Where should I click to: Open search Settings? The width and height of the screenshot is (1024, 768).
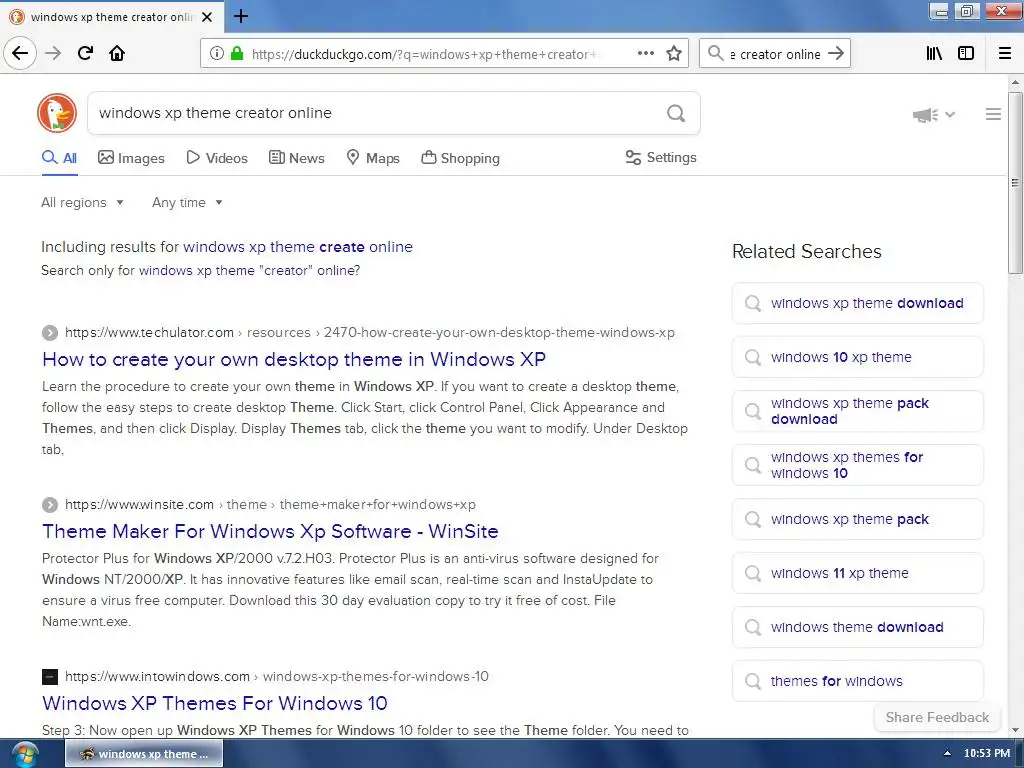click(x=661, y=157)
